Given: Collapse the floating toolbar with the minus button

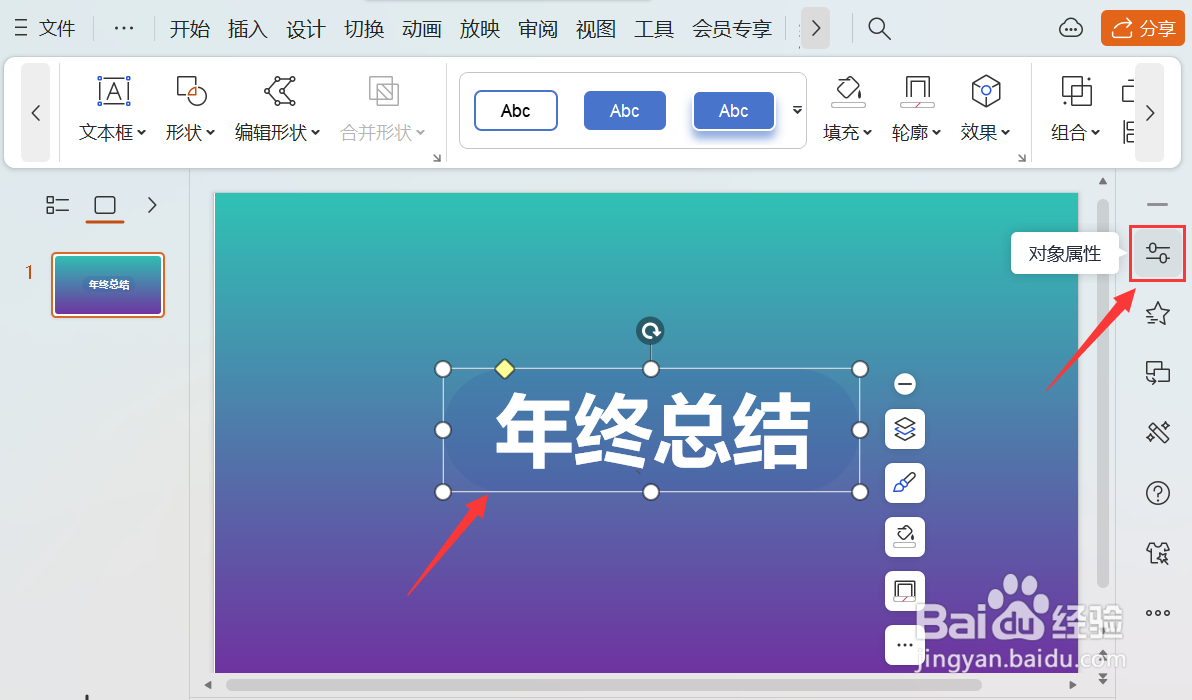Looking at the screenshot, I should pos(904,383).
